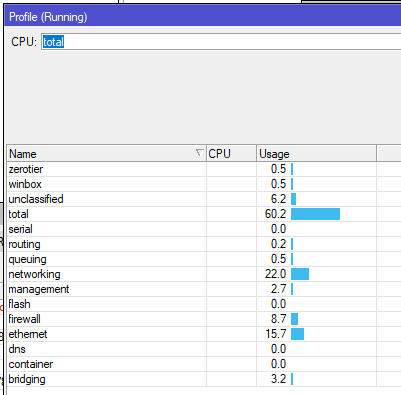Viewport: 401px width, 395px height.
Task: Select the total row in the list
Action: coord(204,214)
